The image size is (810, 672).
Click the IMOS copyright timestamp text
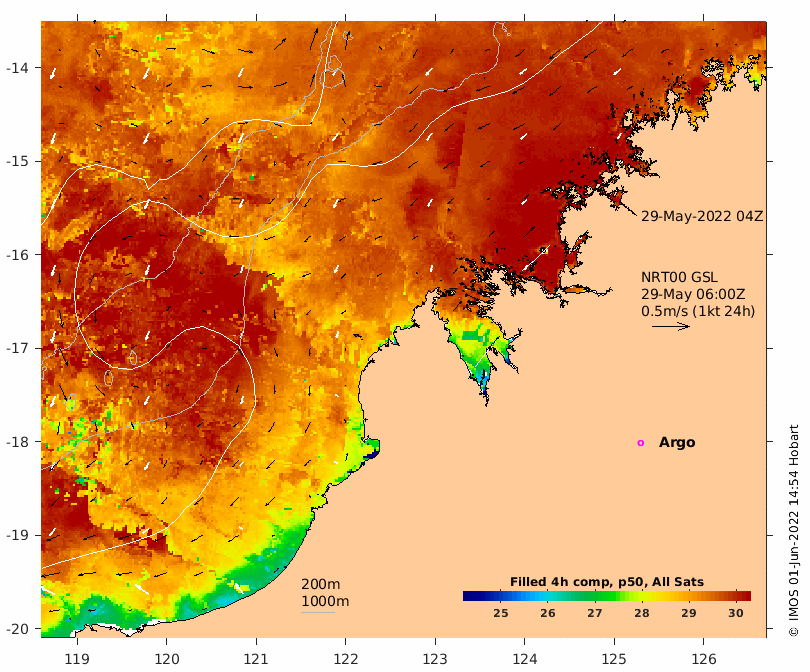click(x=794, y=530)
